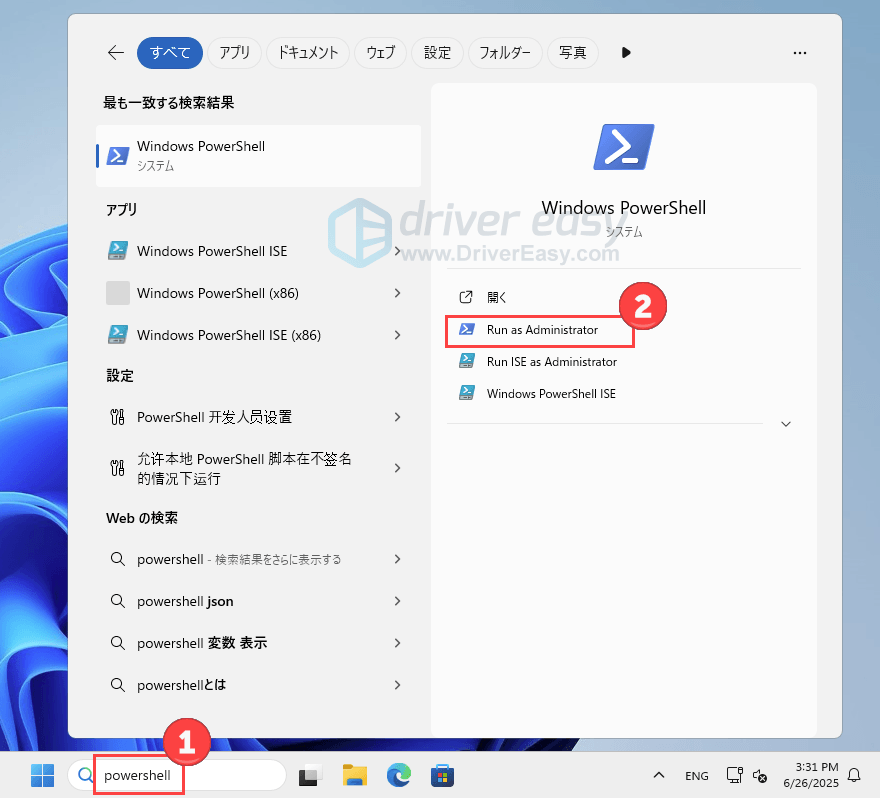Click search icon beside powershell json
Viewport: 880px width, 798px height.
[x=117, y=601]
